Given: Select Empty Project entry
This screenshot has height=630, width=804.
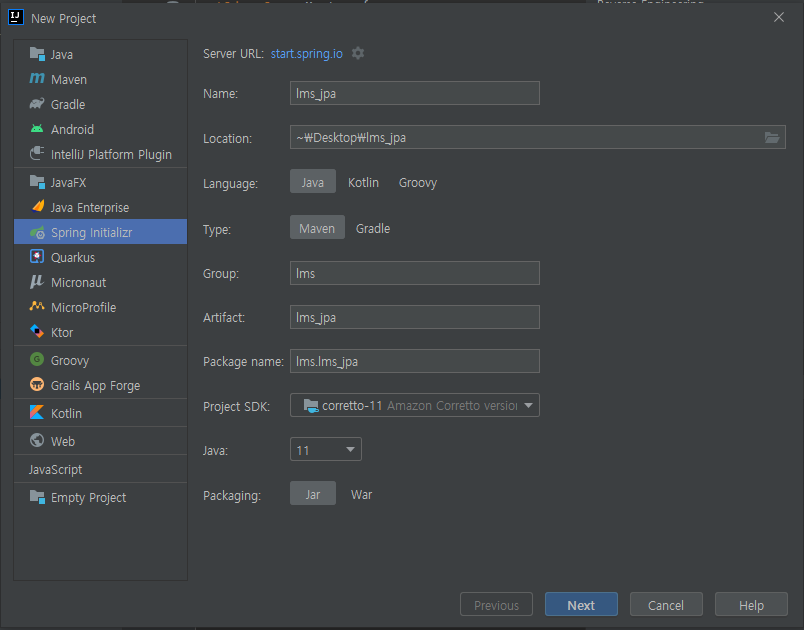Looking at the screenshot, I should (x=100, y=497).
